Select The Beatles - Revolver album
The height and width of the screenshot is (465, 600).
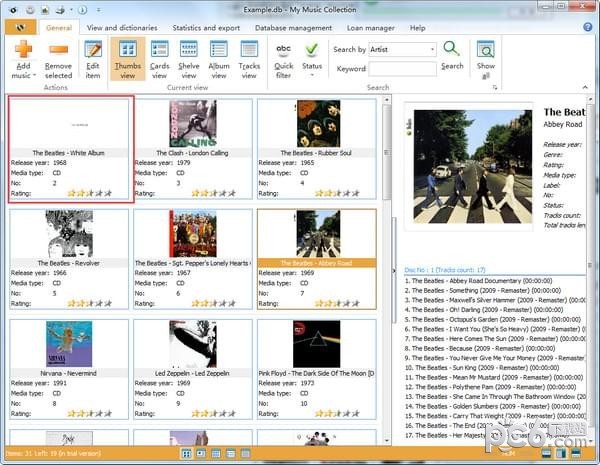click(x=69, y=259)
